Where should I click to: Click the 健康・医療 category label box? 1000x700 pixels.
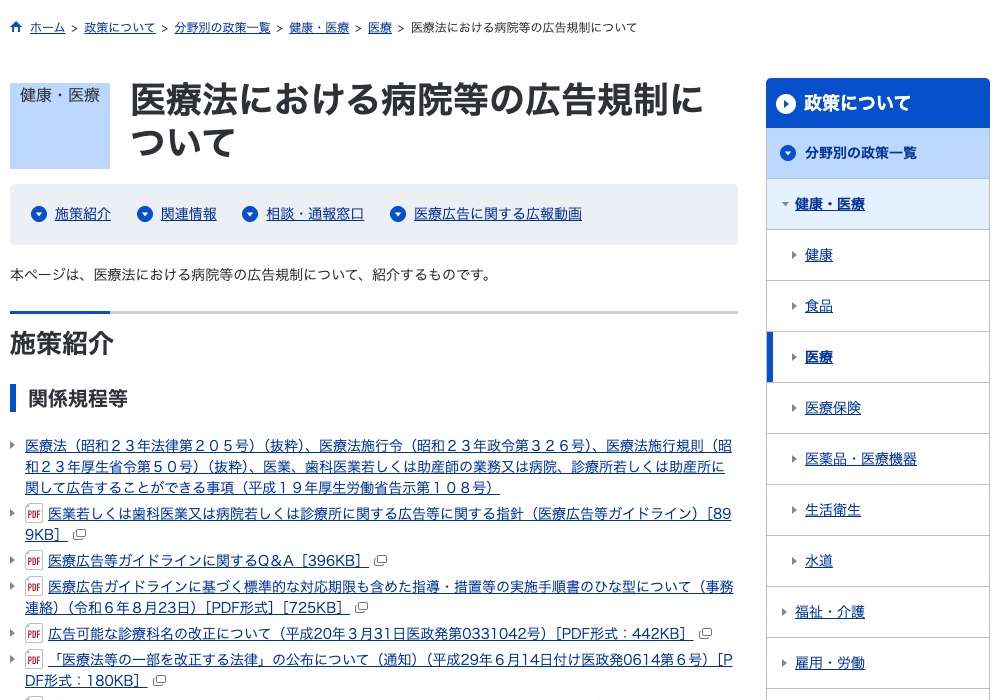(60, 126)
